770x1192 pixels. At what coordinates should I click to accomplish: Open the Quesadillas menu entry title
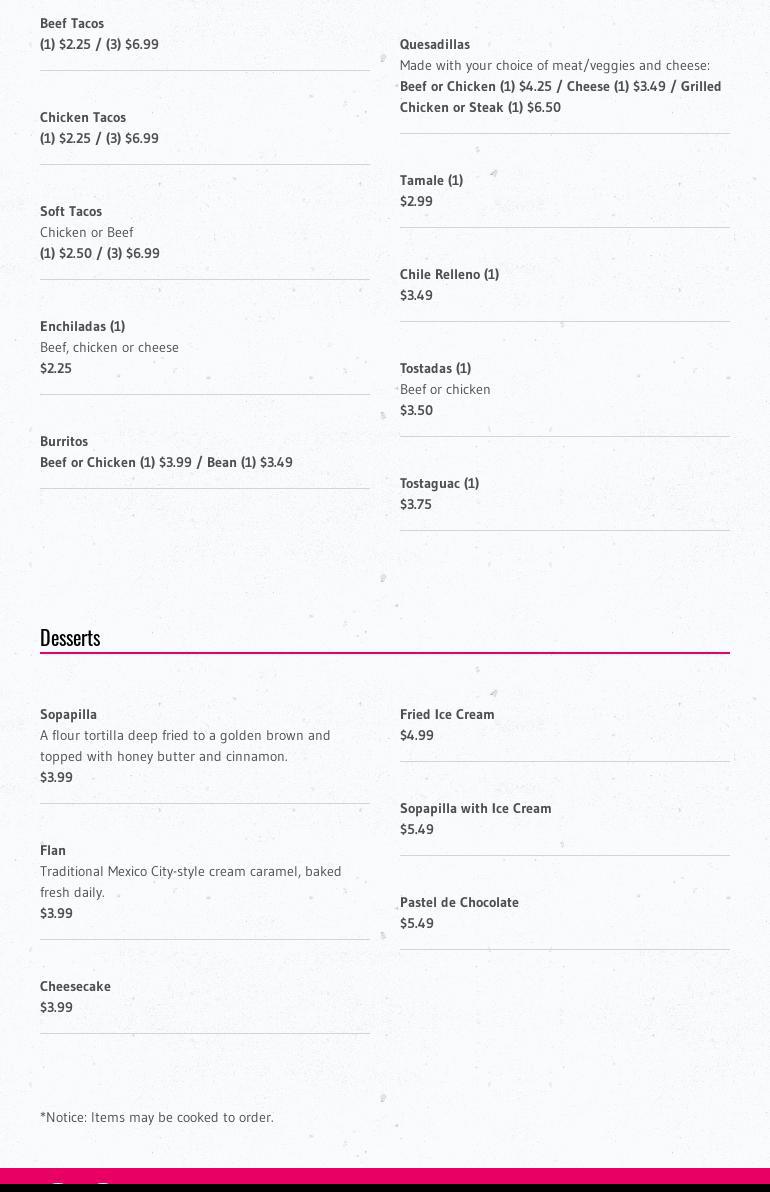[x=435, y=44]
